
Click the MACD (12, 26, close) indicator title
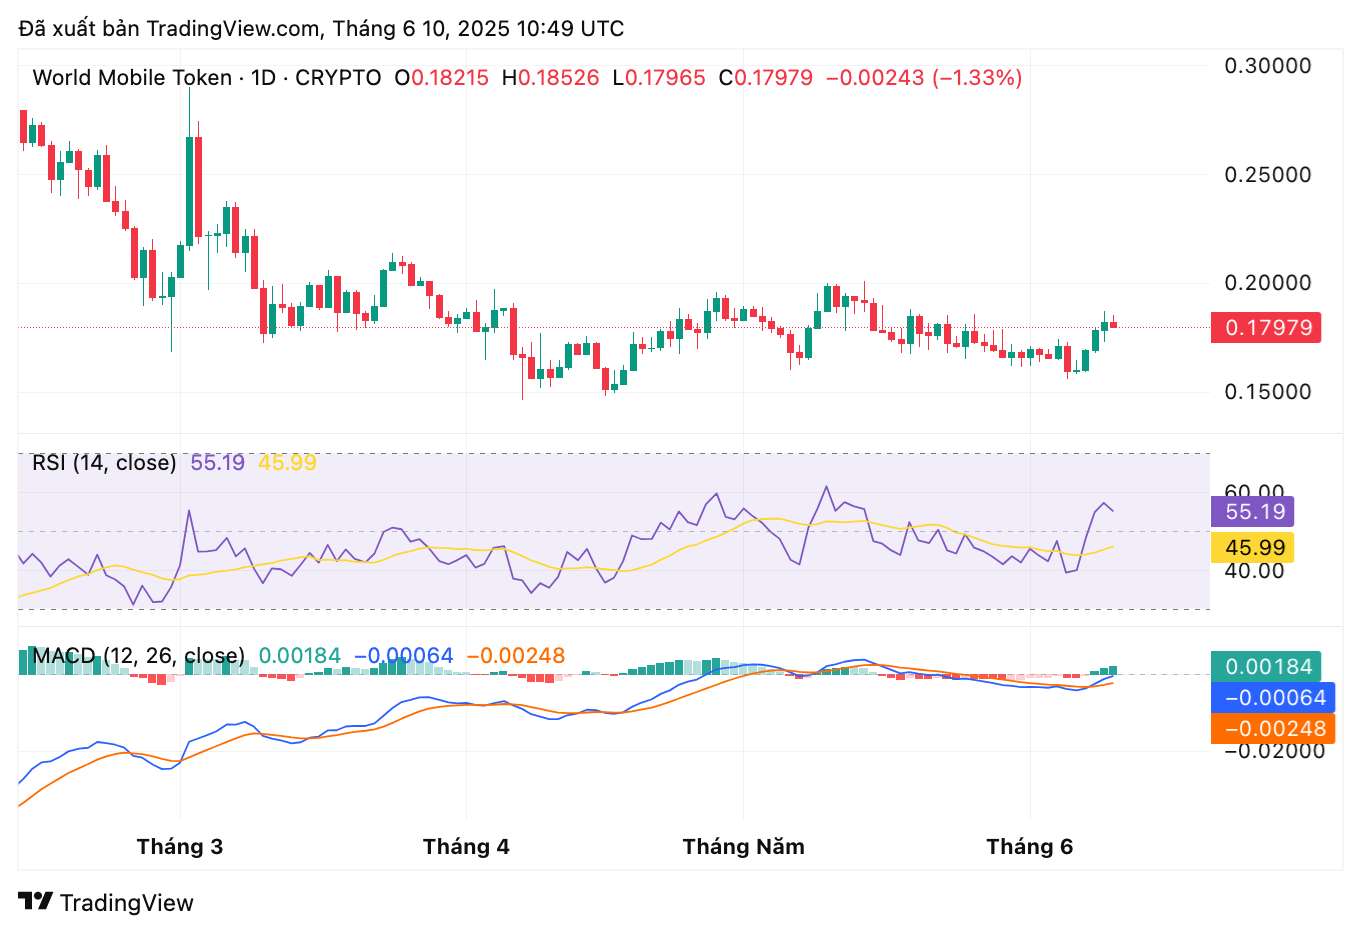pyautogui.click(x=139, y=656)
